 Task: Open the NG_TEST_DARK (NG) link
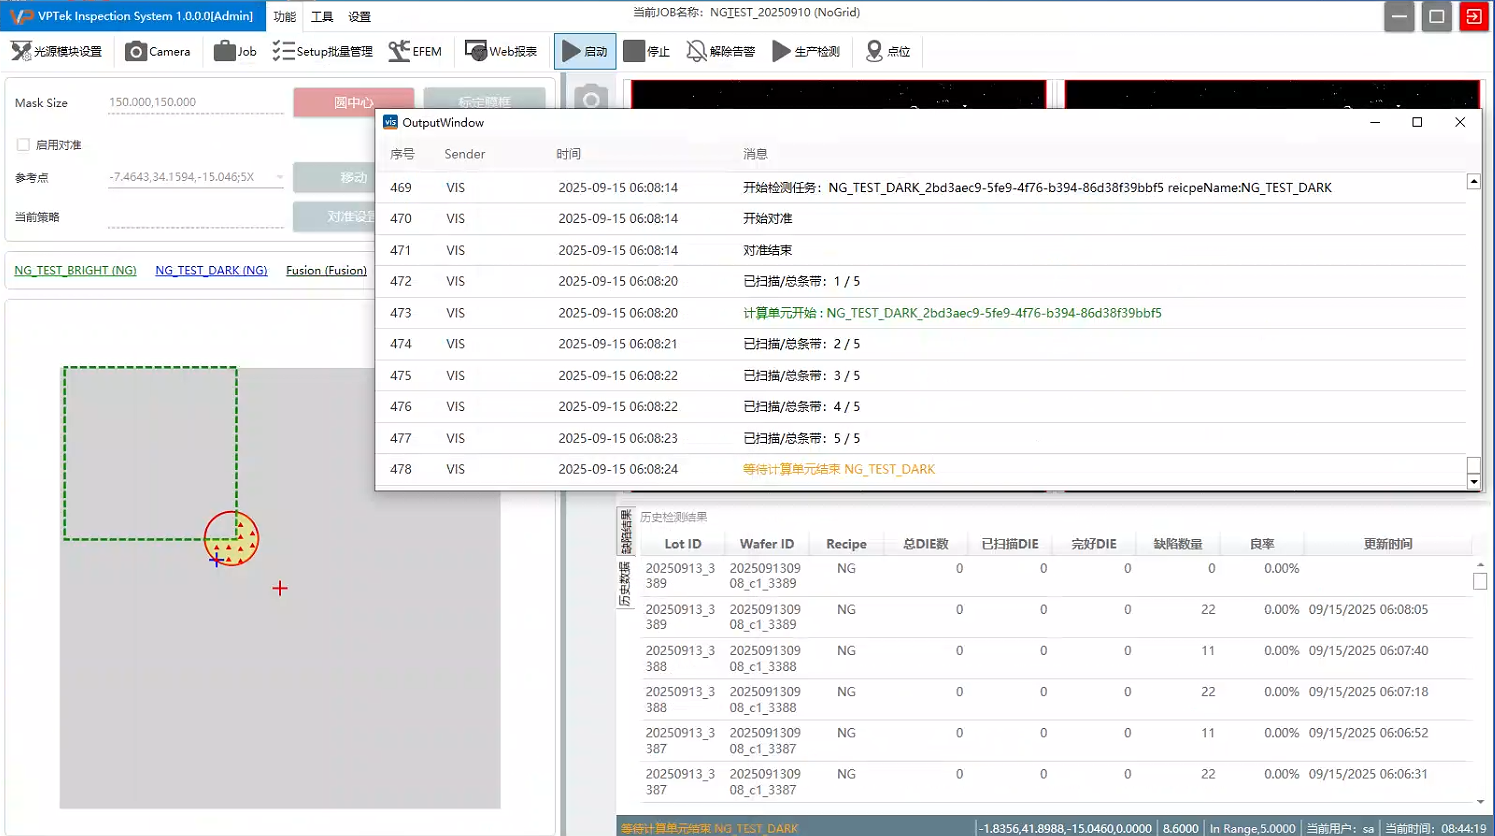[x=211, y=270]
